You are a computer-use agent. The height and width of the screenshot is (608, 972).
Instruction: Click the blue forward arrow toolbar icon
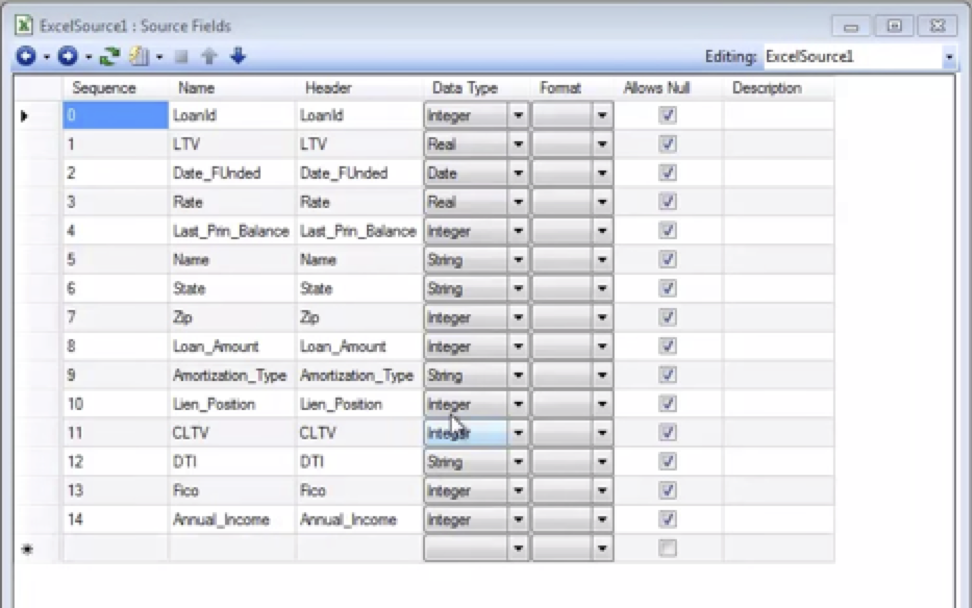[67, 58]
